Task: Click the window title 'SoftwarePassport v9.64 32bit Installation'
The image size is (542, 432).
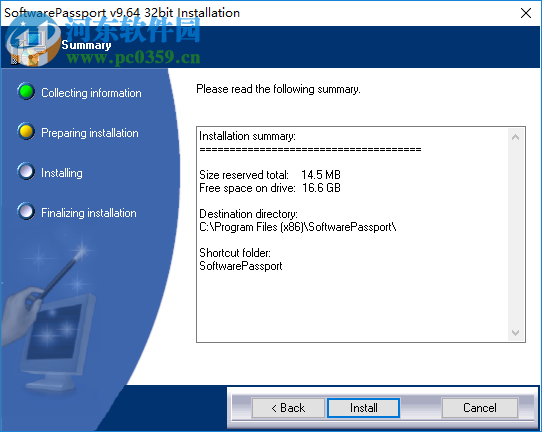Action: point(122,13)
